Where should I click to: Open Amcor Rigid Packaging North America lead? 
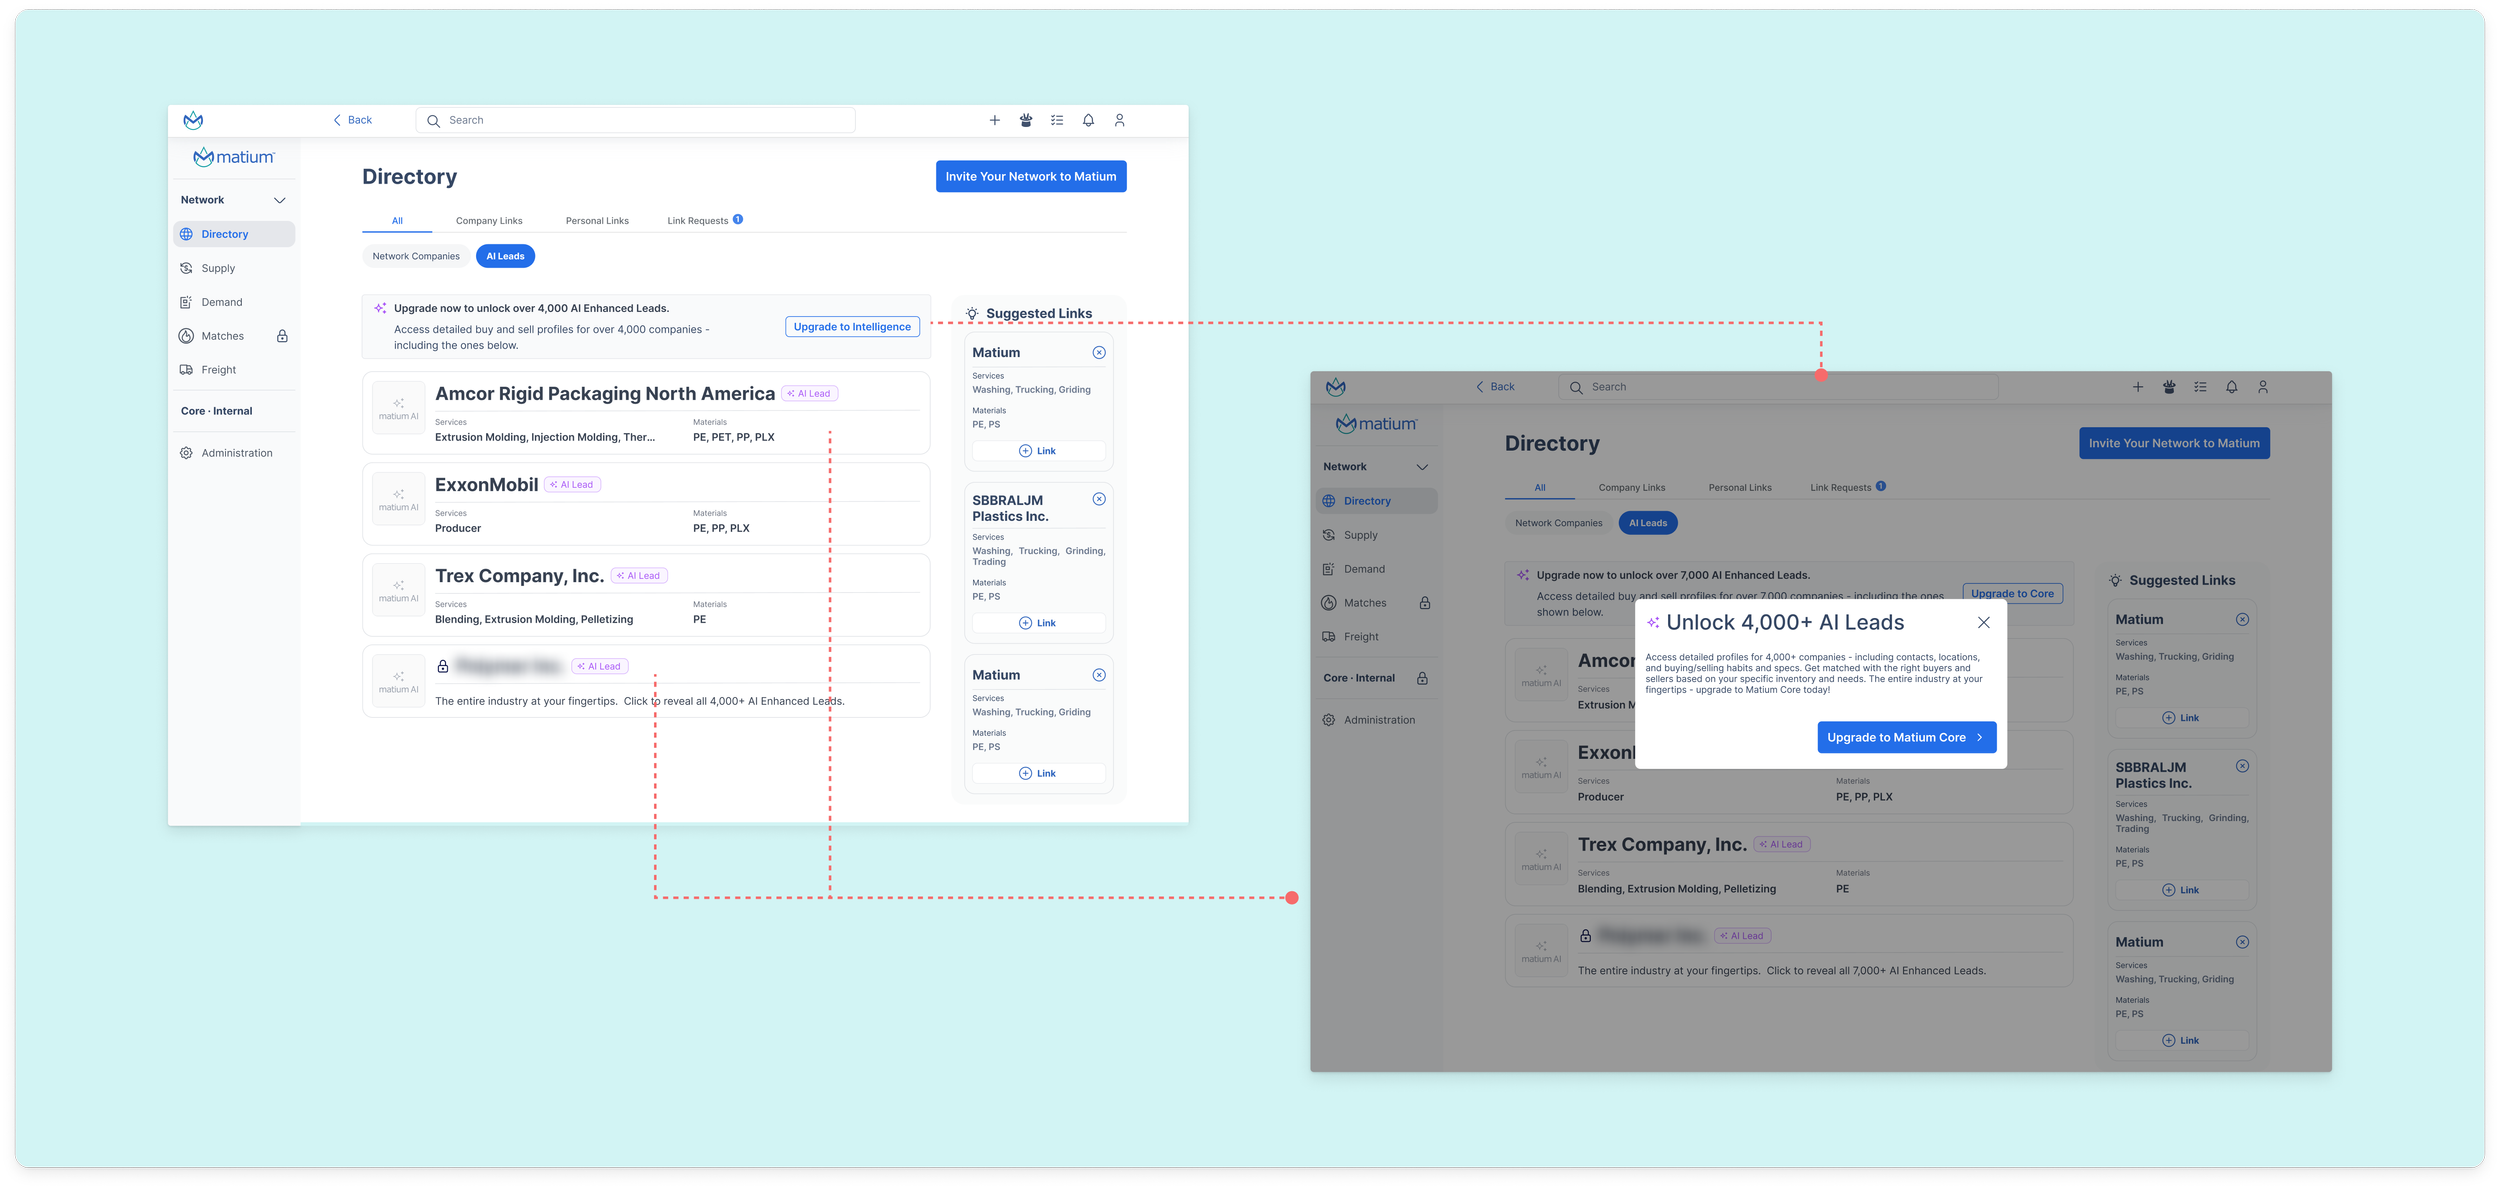(604, 394)
